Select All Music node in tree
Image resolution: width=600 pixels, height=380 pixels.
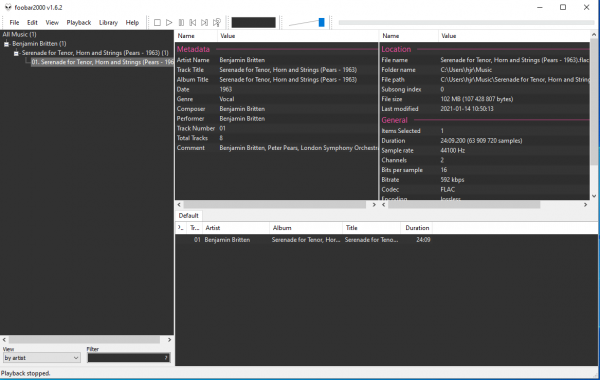point(20,34)
